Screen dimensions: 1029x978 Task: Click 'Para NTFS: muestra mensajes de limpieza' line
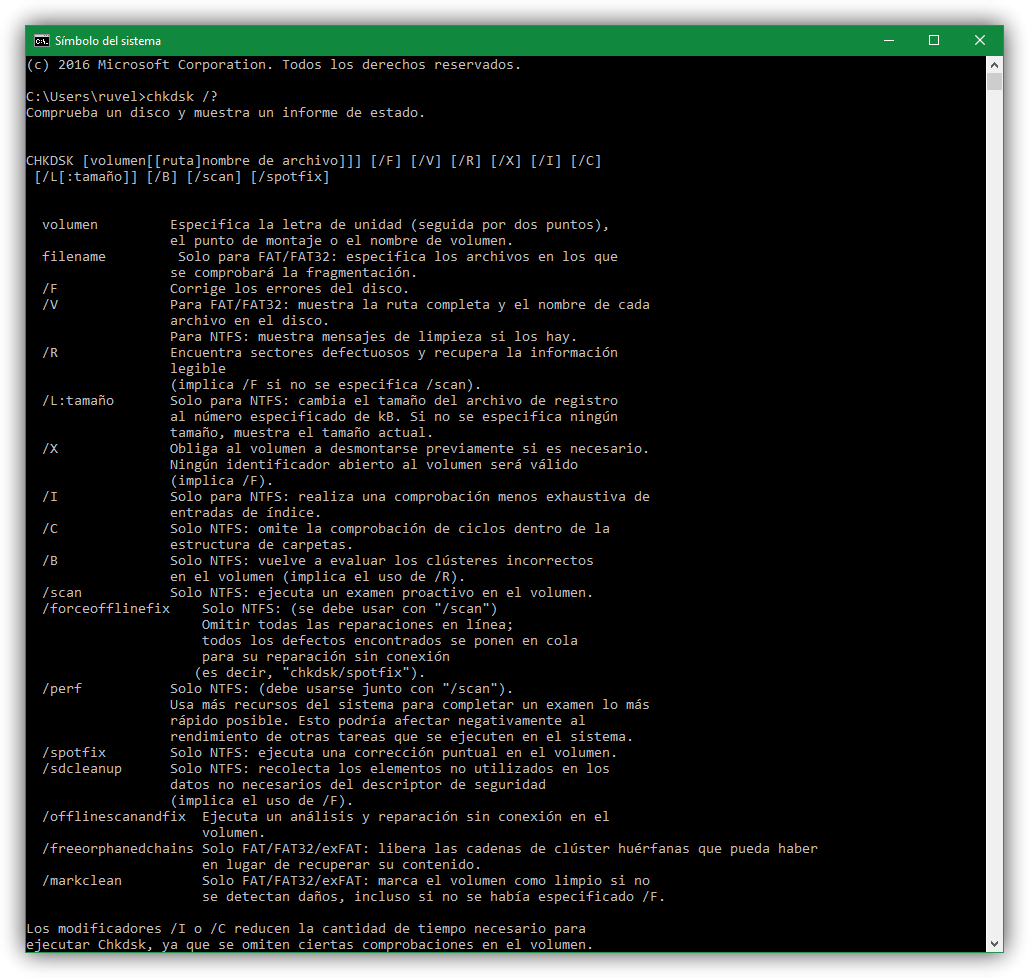(x=373, y=337)
